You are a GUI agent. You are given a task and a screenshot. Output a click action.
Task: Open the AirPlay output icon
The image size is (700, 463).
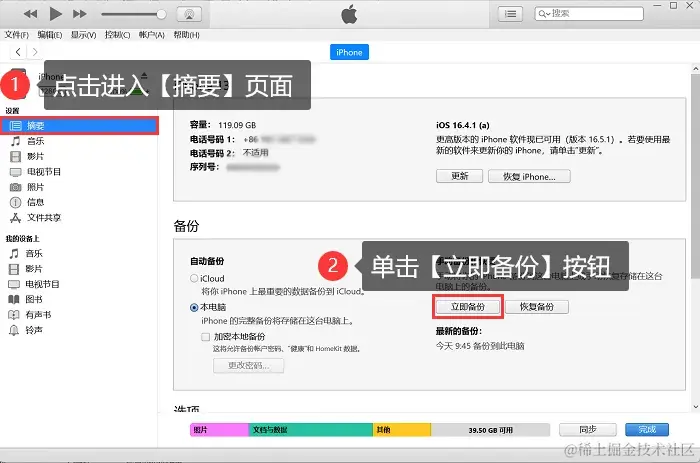(189, 14)
